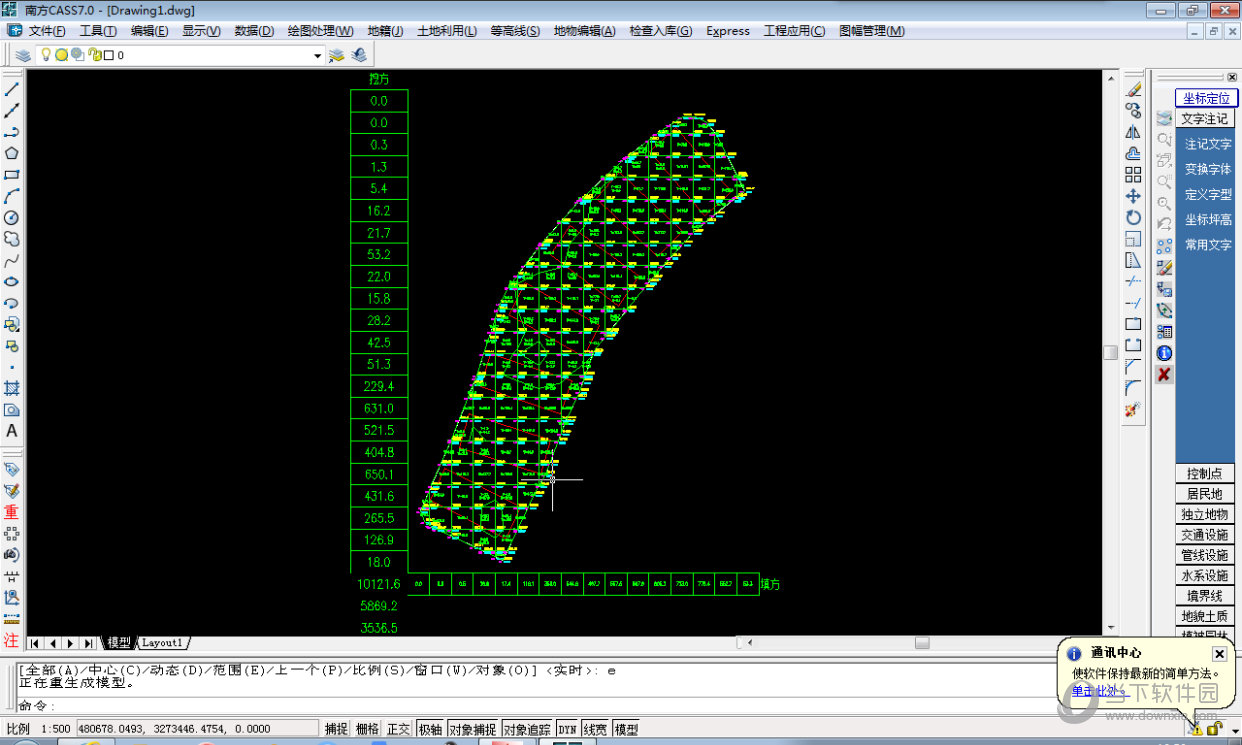Select the Copy objects tool
Screen dimensions: 1242x745
click(x=1134, y=110)
